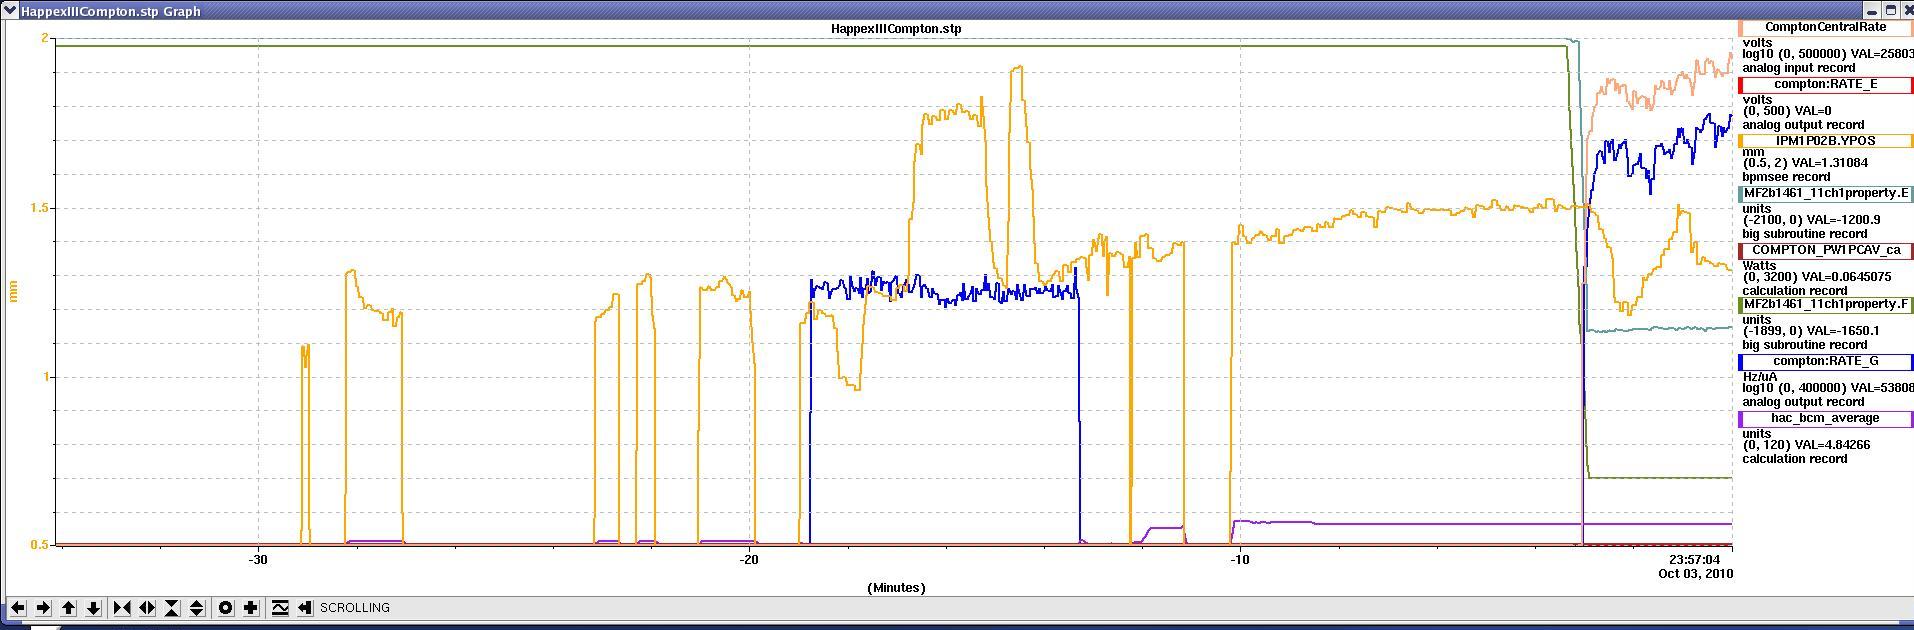Select the hac_bcm_average legend entry
The height and width of the screenshot is (630, 1914).
[1825, 419]
